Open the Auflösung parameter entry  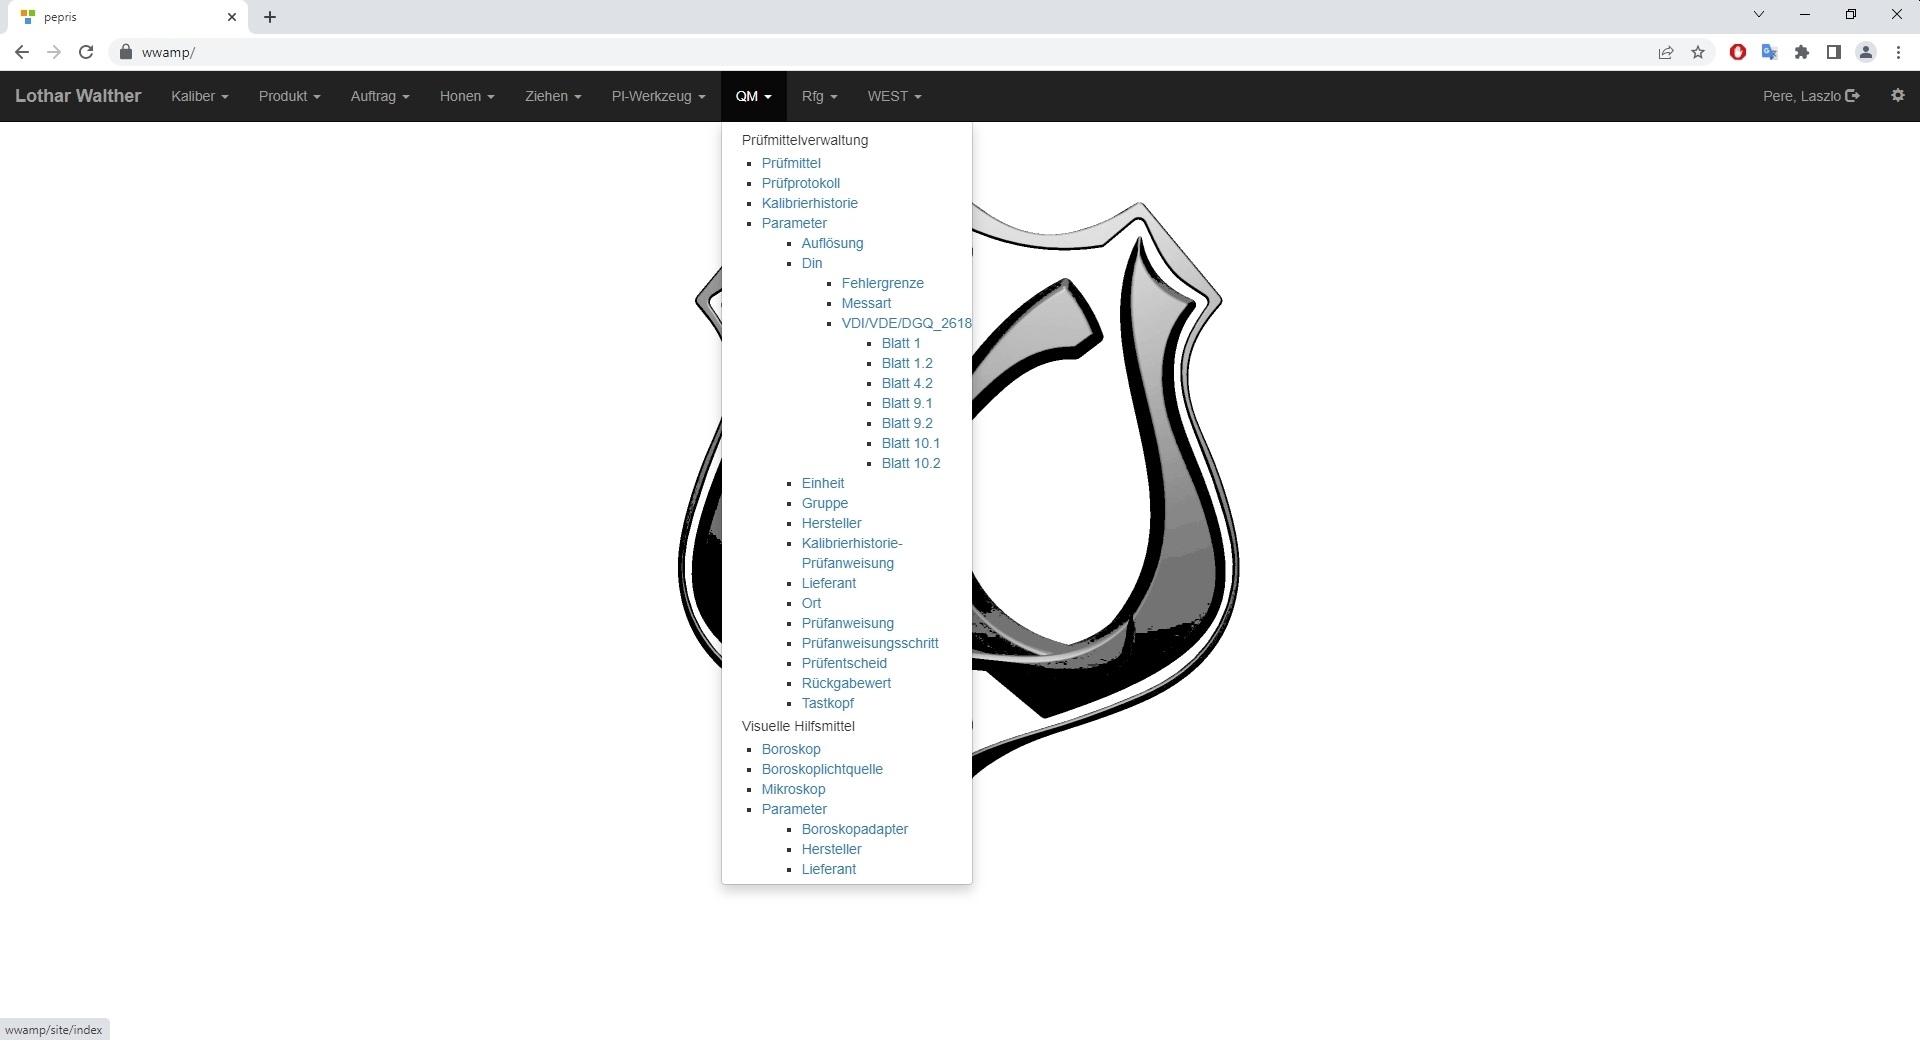[832, 243]
